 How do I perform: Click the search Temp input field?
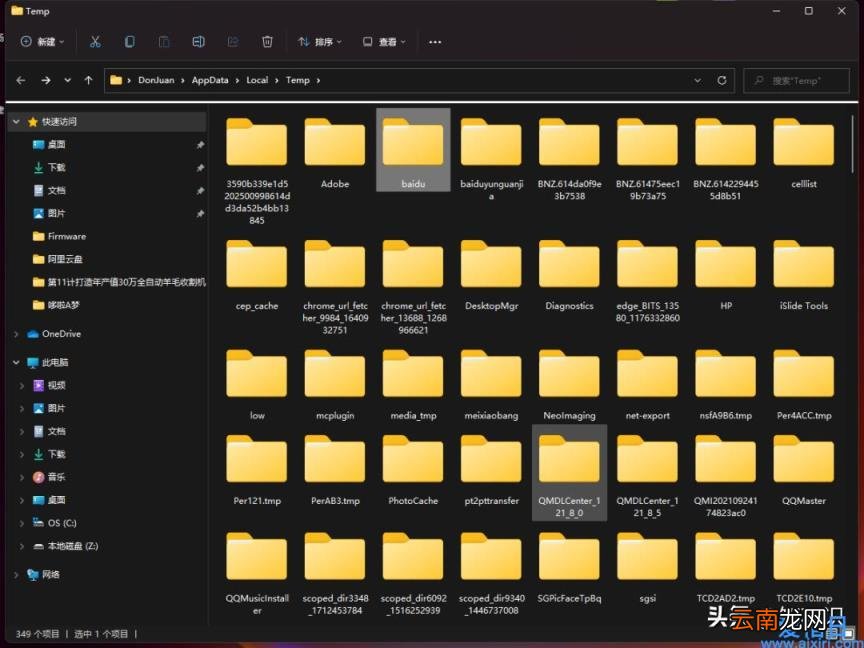[796, 80]
